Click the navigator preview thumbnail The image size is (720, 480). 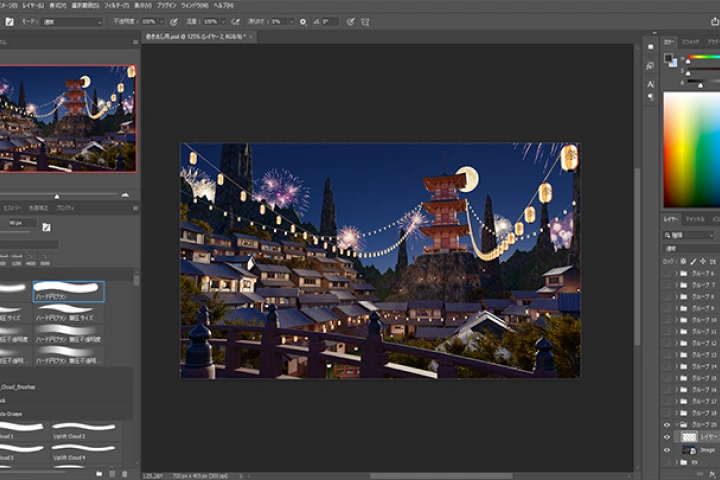click(x=68, y=119)
